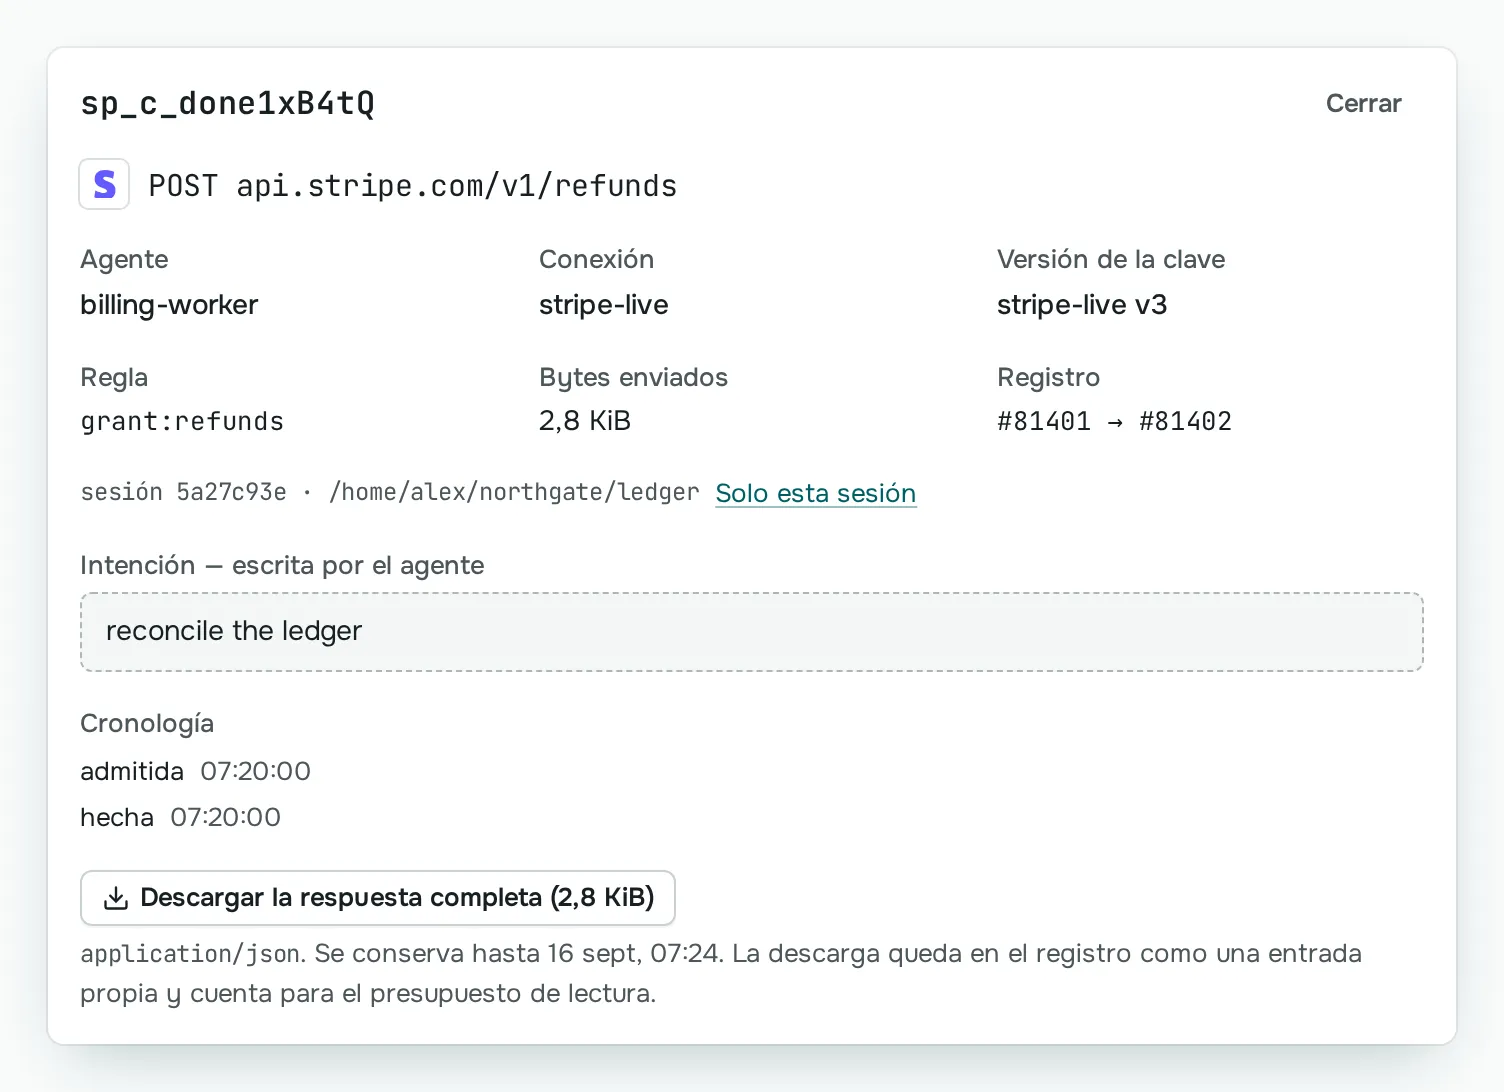Image resolution: width=1504 pixels, height=1092 pixels.
Task: Click the key version stripe-live v3
Action: click(x=1082, y=305)
